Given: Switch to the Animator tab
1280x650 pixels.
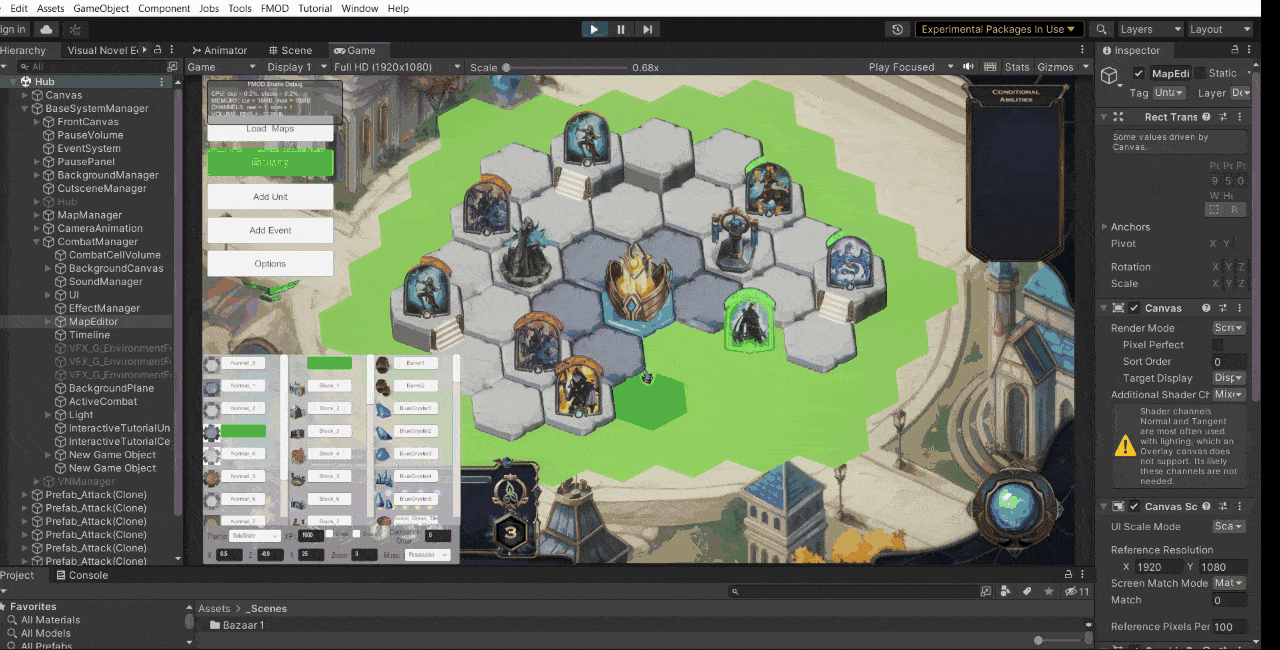Looking at the screenshot, I should click(219, 50).
